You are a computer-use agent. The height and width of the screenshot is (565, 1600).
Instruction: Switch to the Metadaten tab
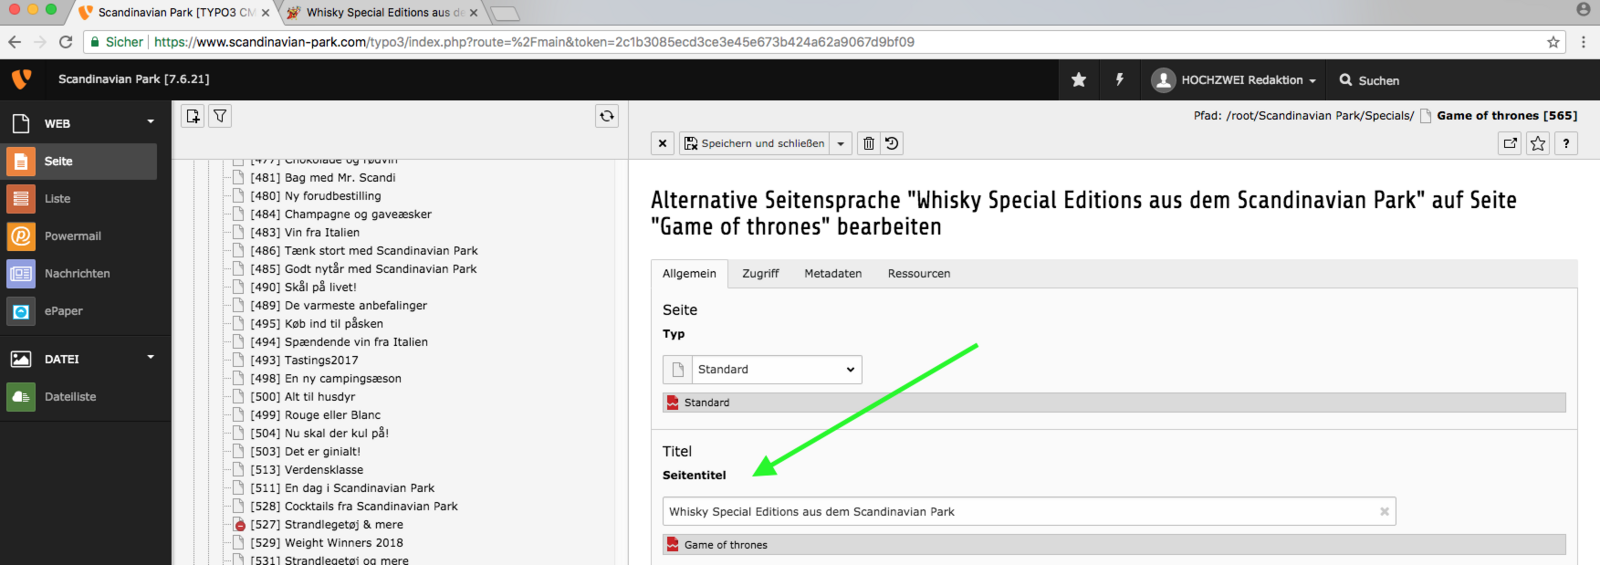832,274
